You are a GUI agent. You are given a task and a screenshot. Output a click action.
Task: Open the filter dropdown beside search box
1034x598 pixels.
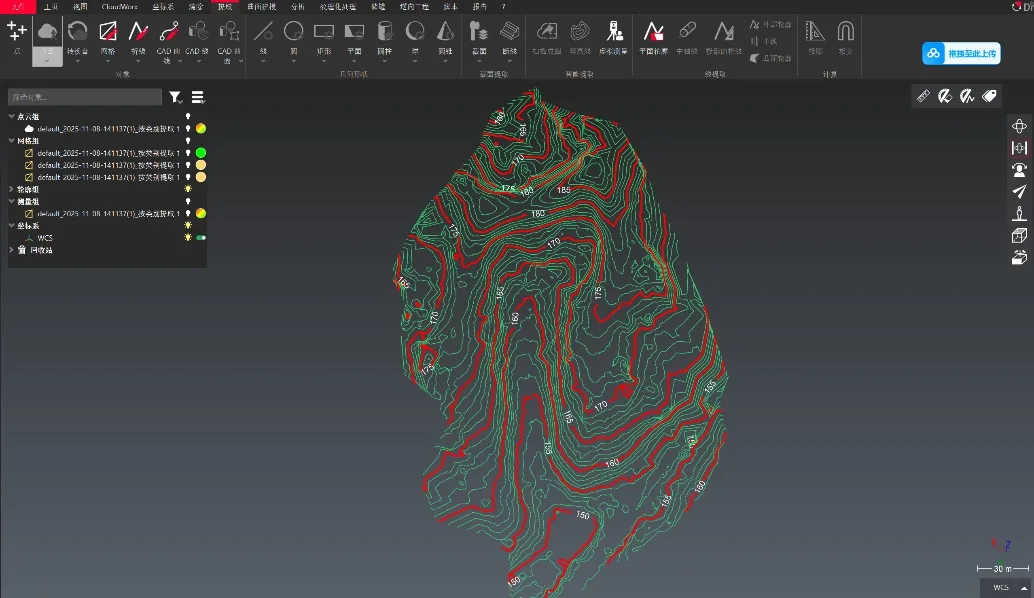click(x=175, y=97)
